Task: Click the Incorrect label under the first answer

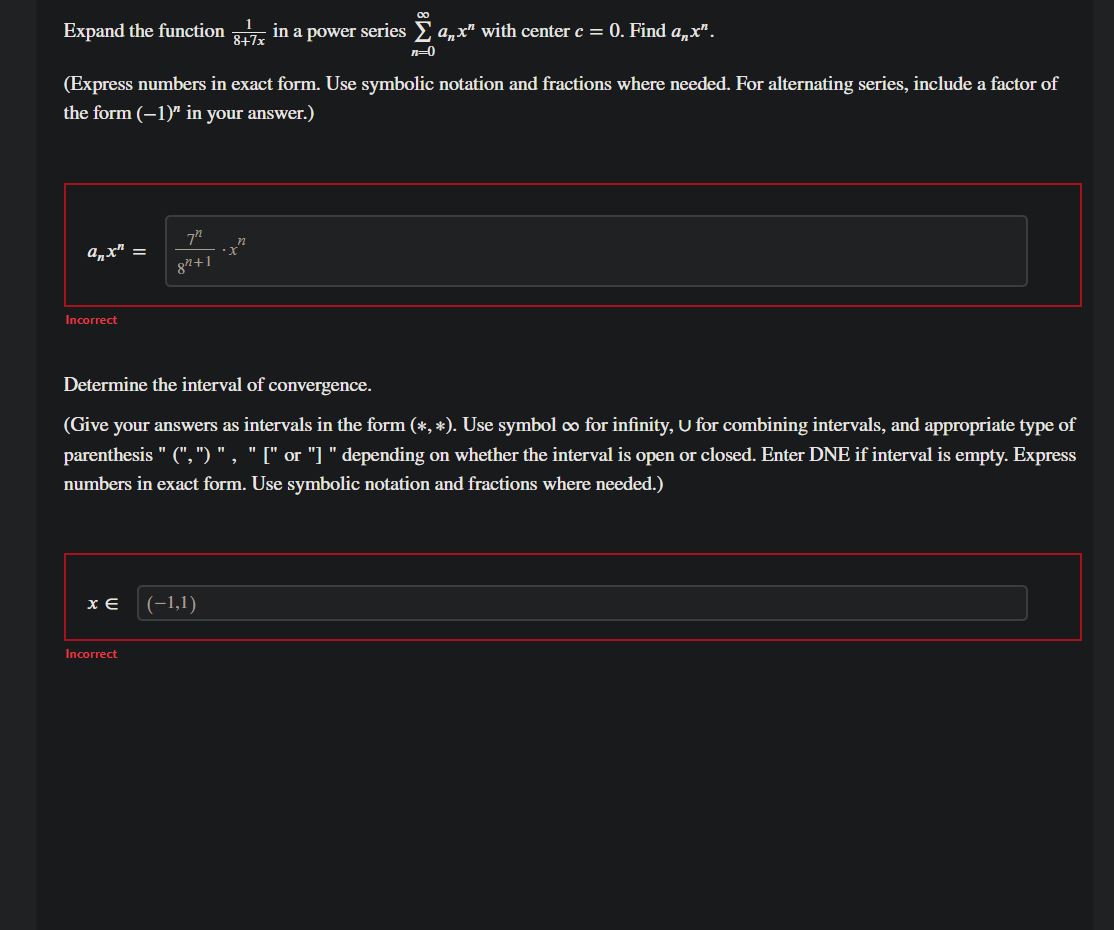Action: (x=91, y=319)
